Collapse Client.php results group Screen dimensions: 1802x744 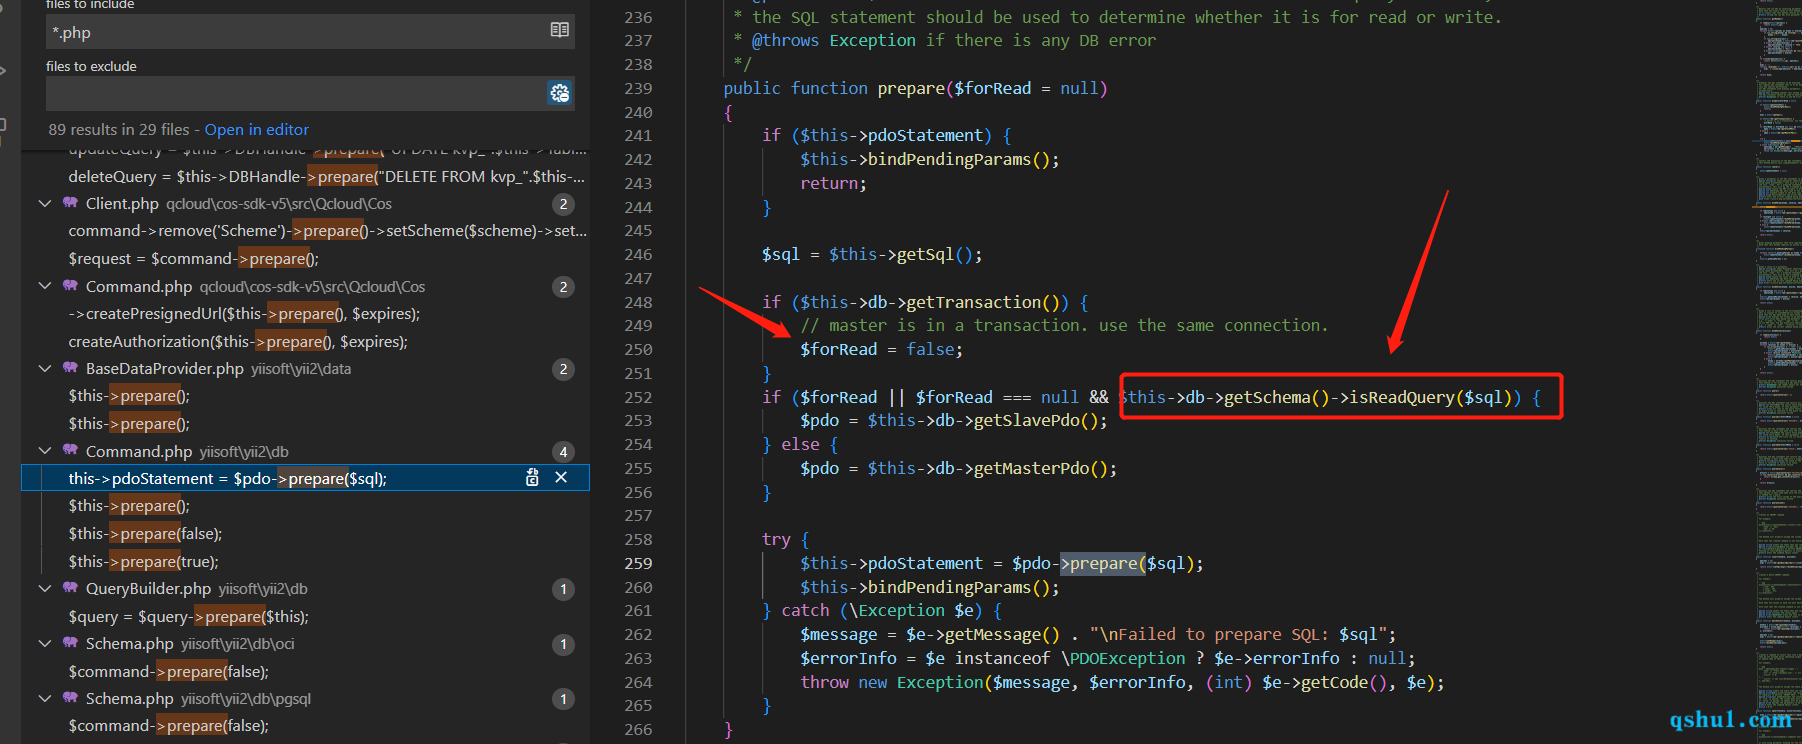(45, 203)
